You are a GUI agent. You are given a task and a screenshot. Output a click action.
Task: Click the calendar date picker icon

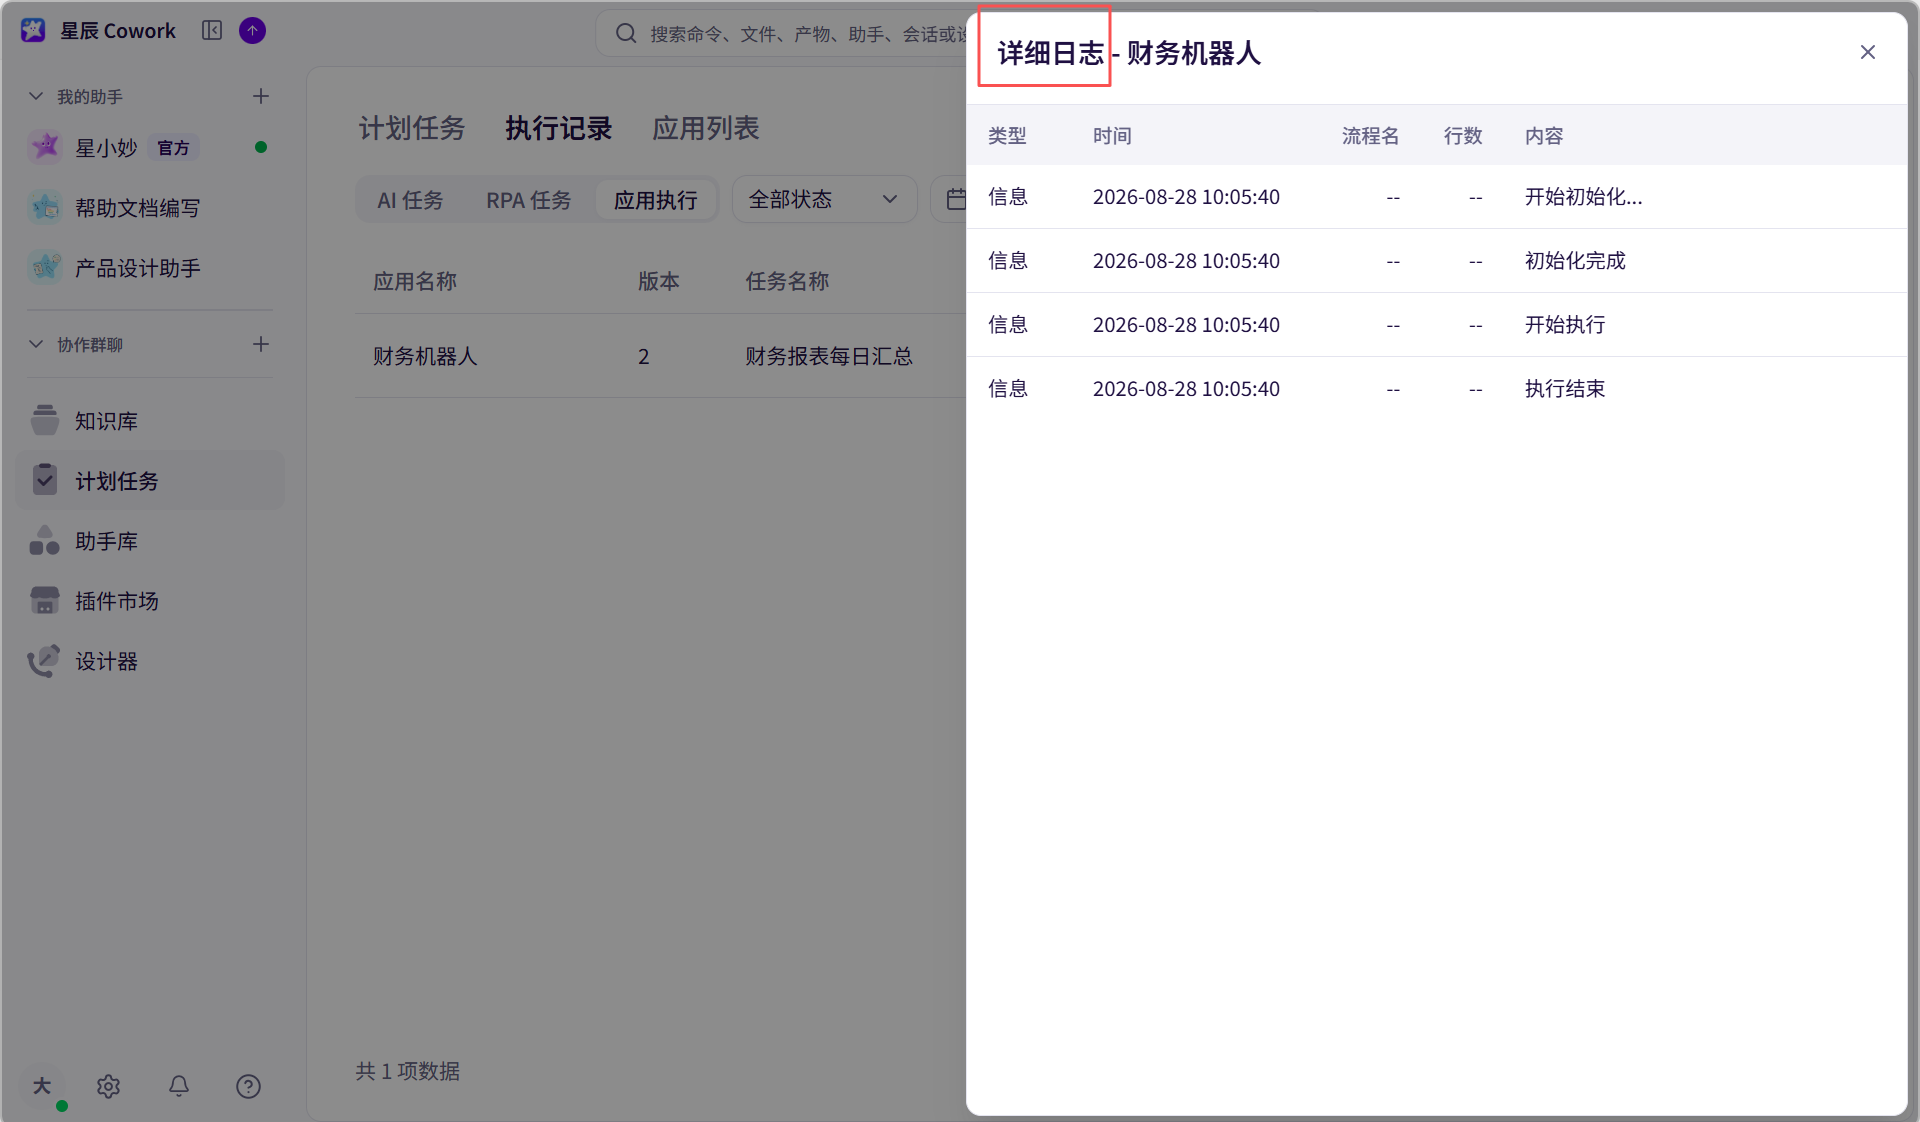956,200
